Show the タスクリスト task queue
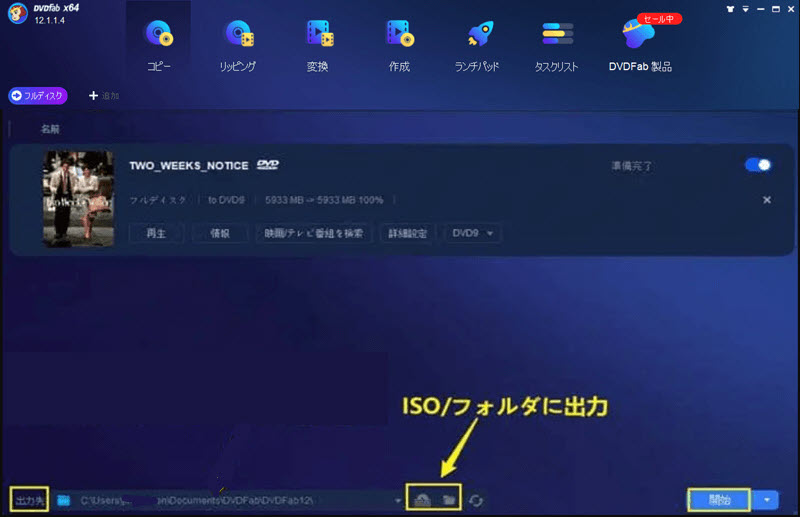Image resolution: width=800 pixels, height=517 pixels. pos(557,43)
